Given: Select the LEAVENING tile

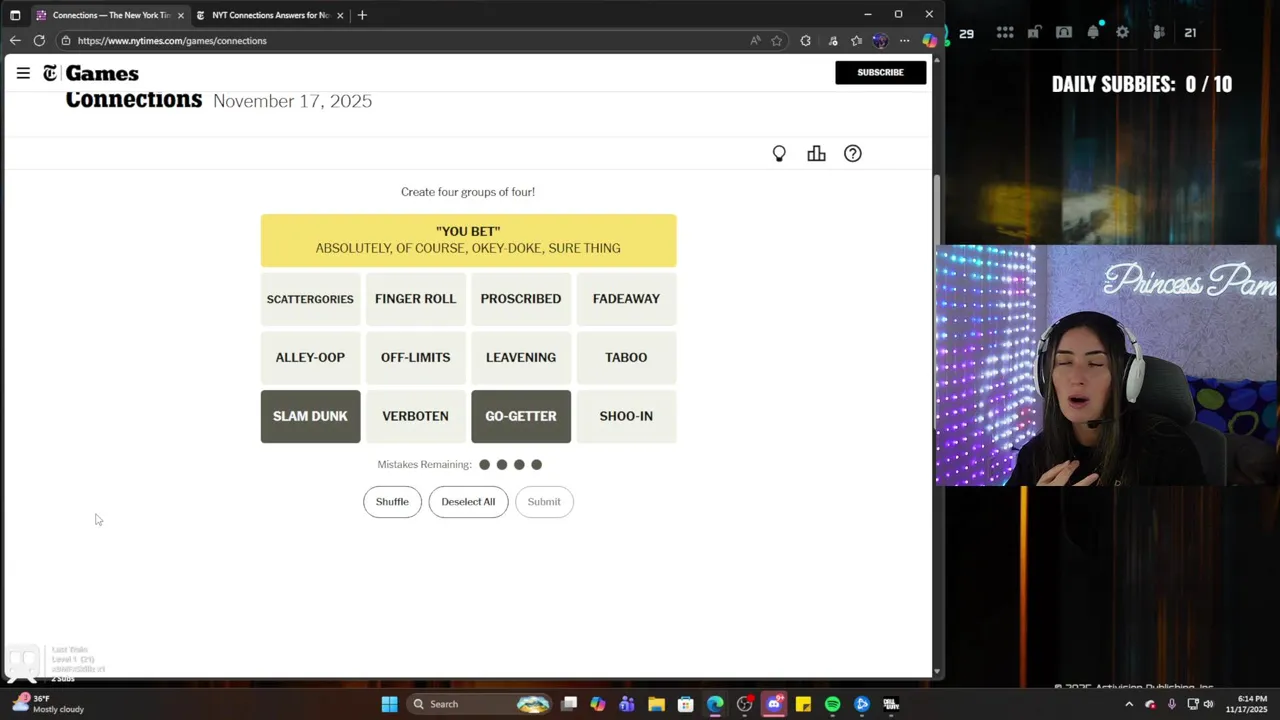Looking at the screenshot, I should coord(521,357).
